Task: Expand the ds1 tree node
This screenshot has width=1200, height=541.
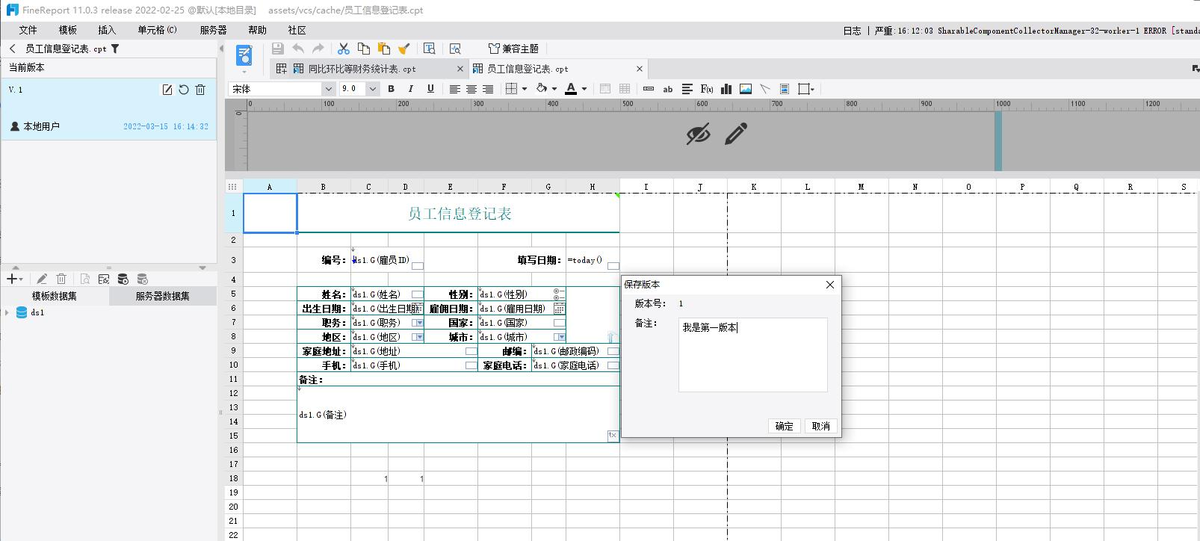Action: tap(7, 312)
